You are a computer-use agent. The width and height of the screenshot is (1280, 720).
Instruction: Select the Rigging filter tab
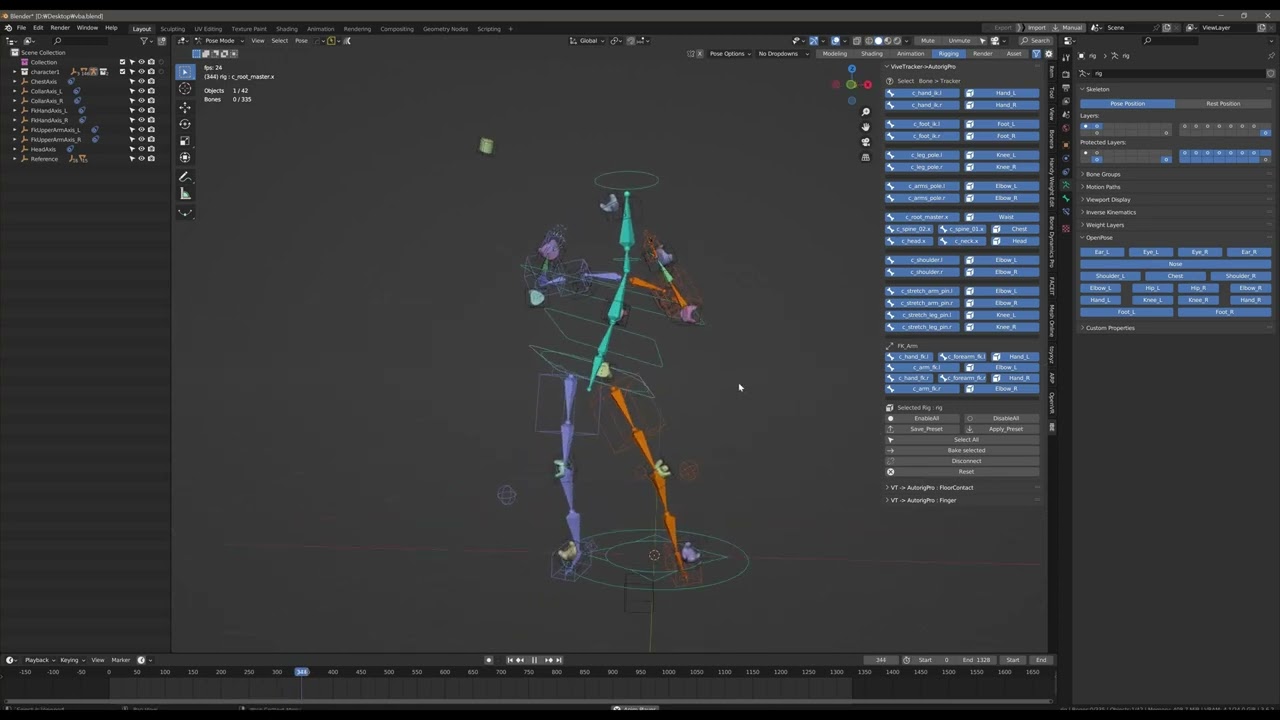(947, 54)
